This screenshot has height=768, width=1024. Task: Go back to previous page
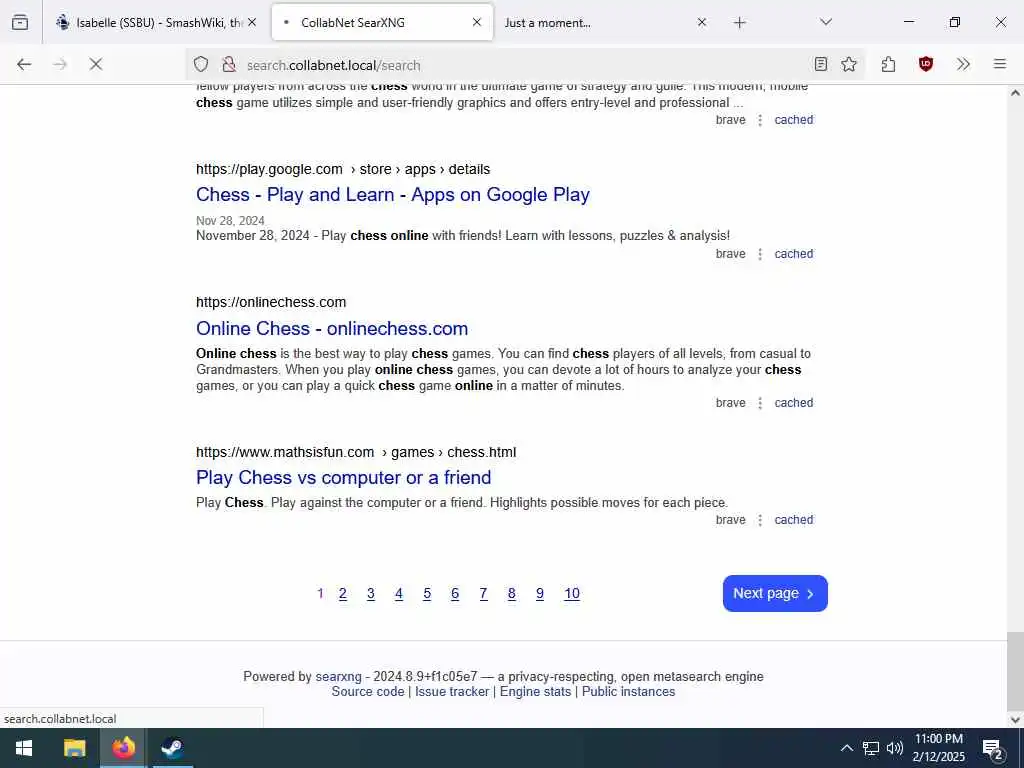click(x=24, y=64)
